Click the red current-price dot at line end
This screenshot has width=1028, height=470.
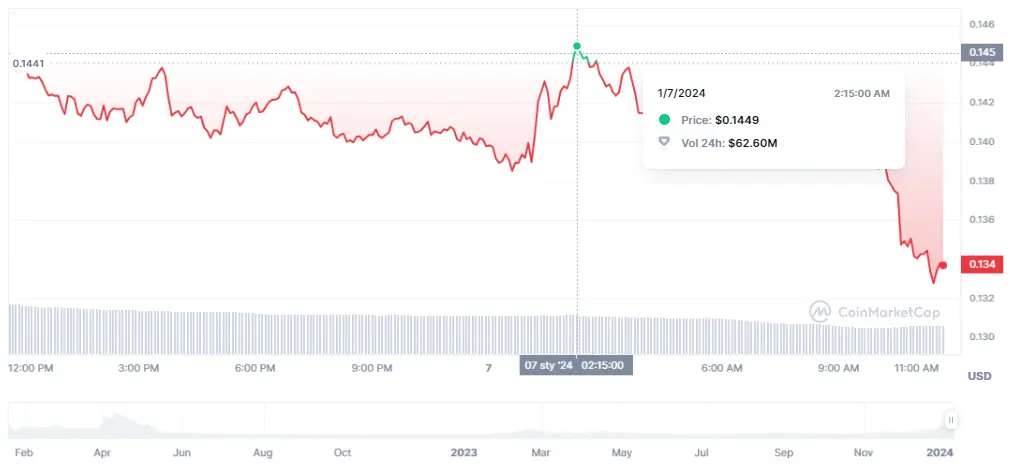point(943,265)
